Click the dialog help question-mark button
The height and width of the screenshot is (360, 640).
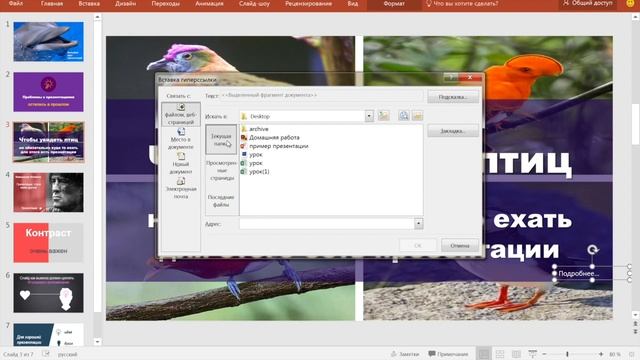(x=451, y=77)
